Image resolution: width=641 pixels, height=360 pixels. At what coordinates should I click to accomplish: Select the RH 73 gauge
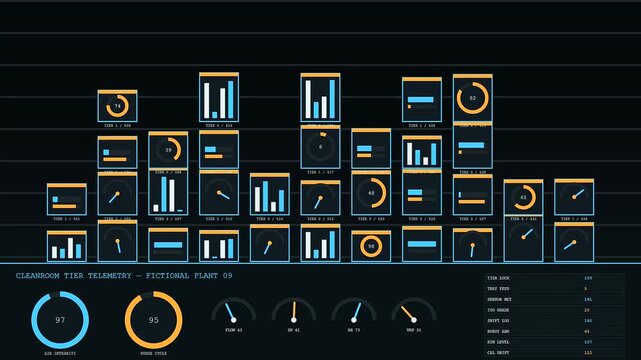pos(354,315)
